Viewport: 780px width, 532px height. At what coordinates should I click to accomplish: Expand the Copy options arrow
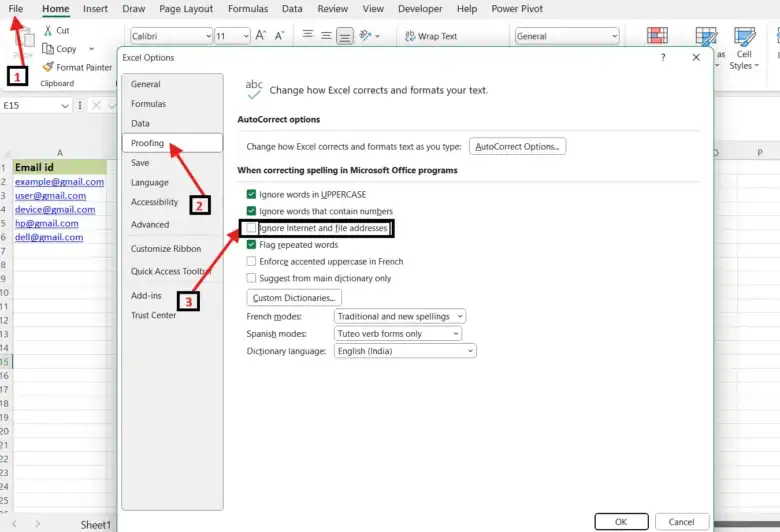coord(91,49)
